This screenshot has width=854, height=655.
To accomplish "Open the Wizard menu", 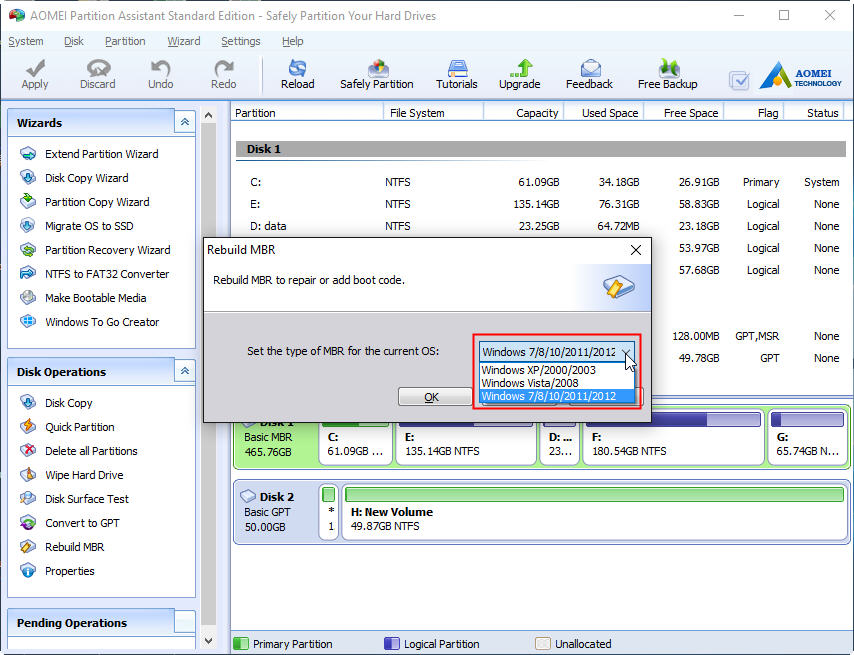I will tap(184, 41).
